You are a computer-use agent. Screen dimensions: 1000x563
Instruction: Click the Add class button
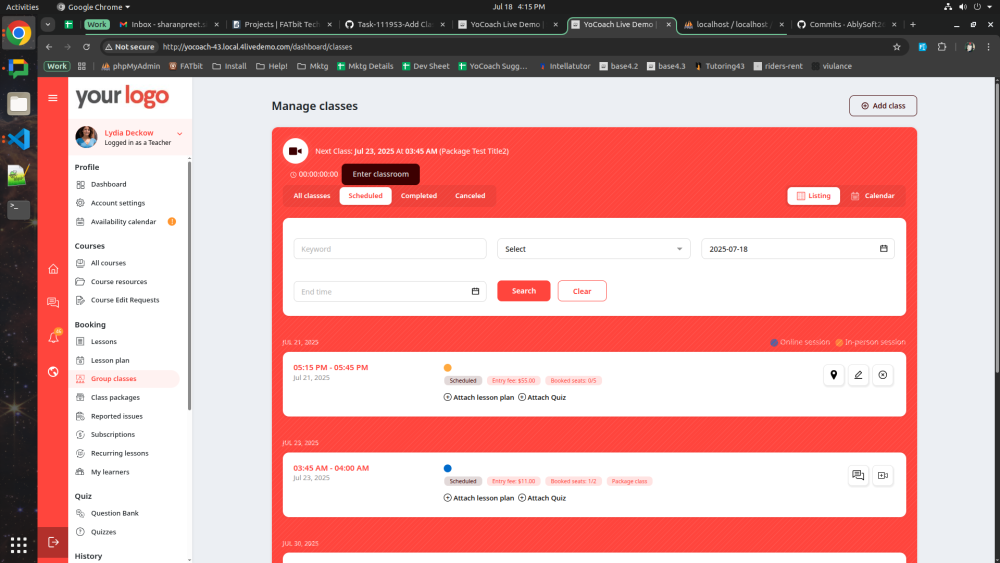(x=882, y=106)
